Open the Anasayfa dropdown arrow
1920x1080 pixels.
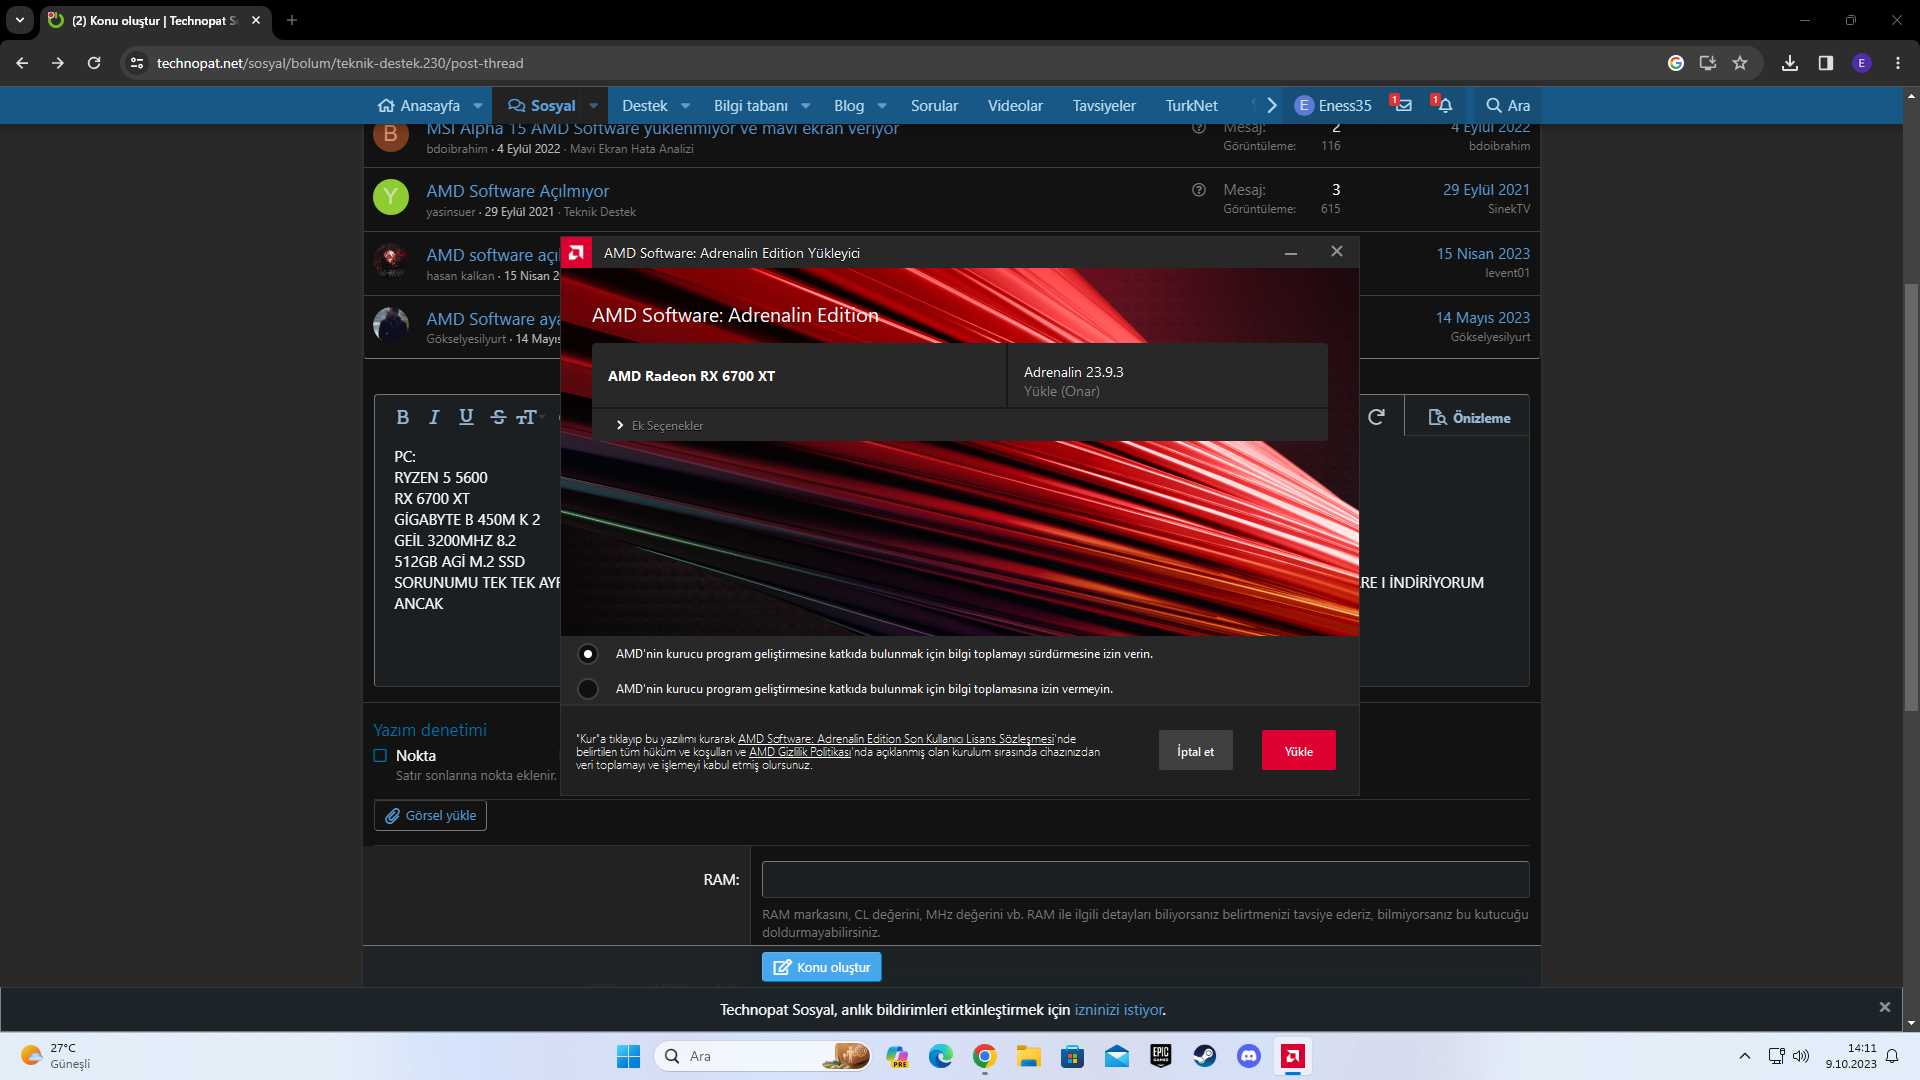[x=478, y=106]
